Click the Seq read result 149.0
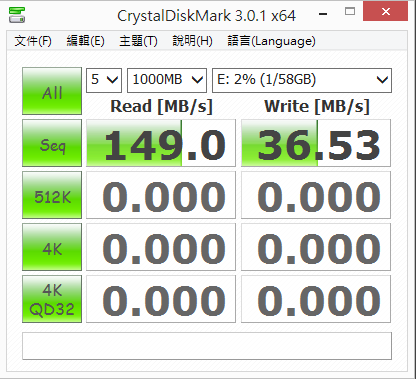Image resolution: width=416 pixels, height=379 pixels. (161, 143)
